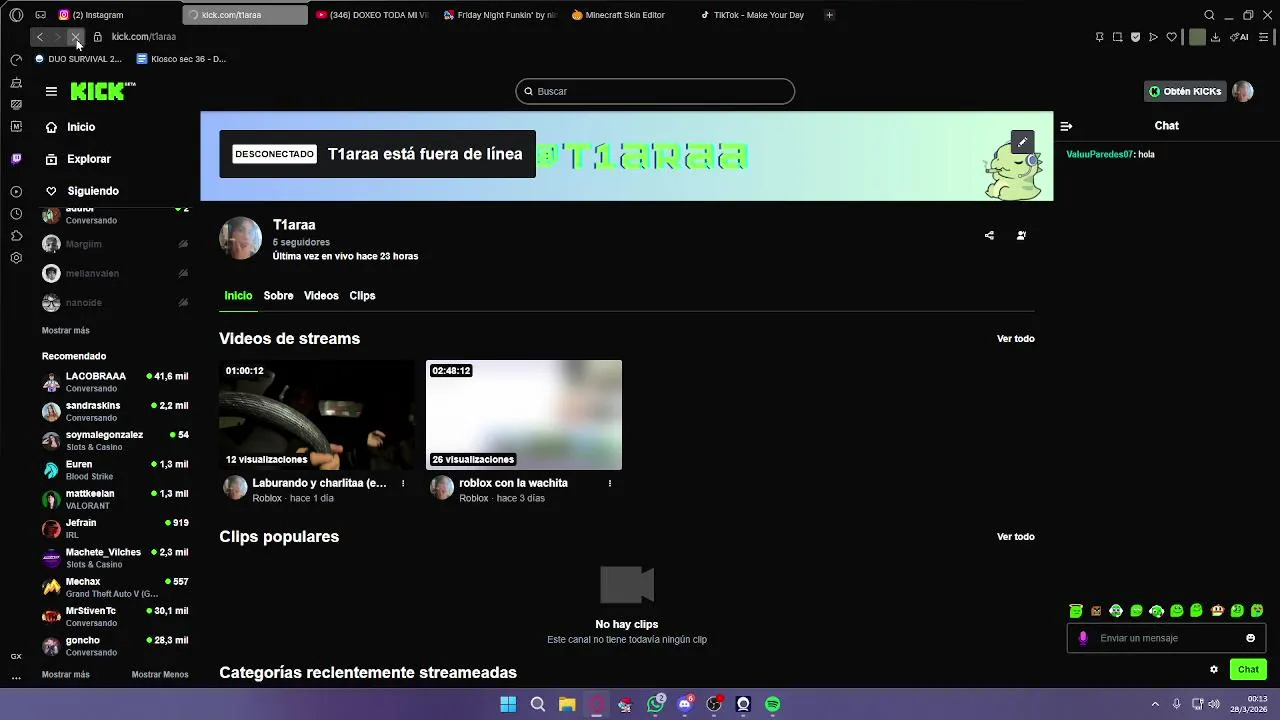Click ValuuParedes07 username in chat
1280x720 pixels.
(1100, 155)
